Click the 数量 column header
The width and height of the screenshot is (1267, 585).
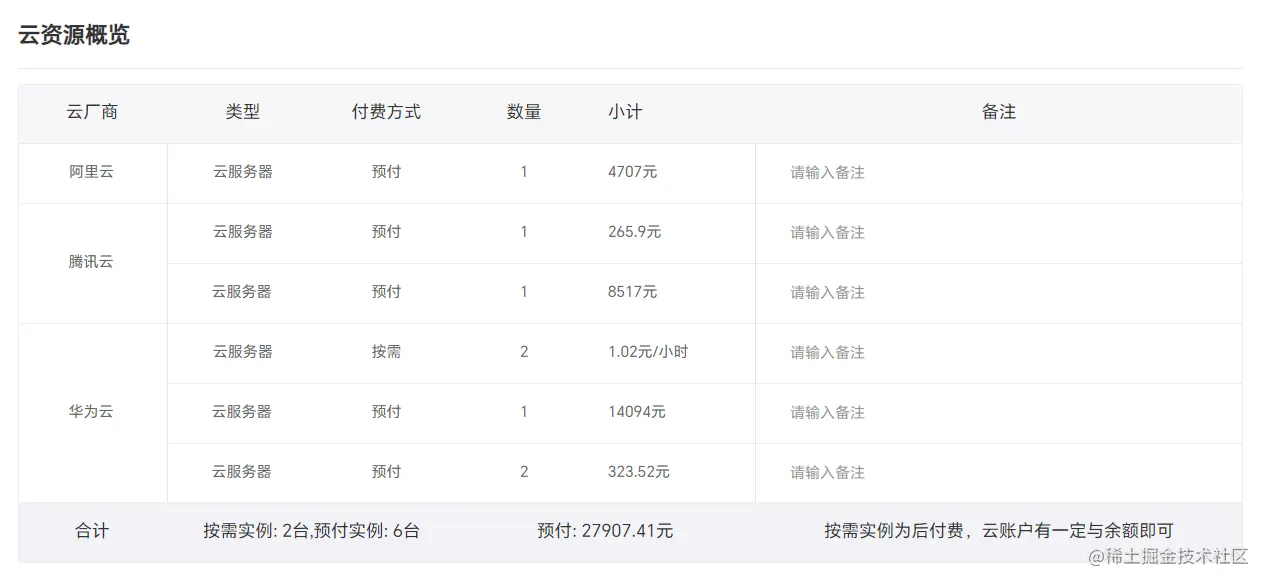pyautogui.click(x=524, y=112)
